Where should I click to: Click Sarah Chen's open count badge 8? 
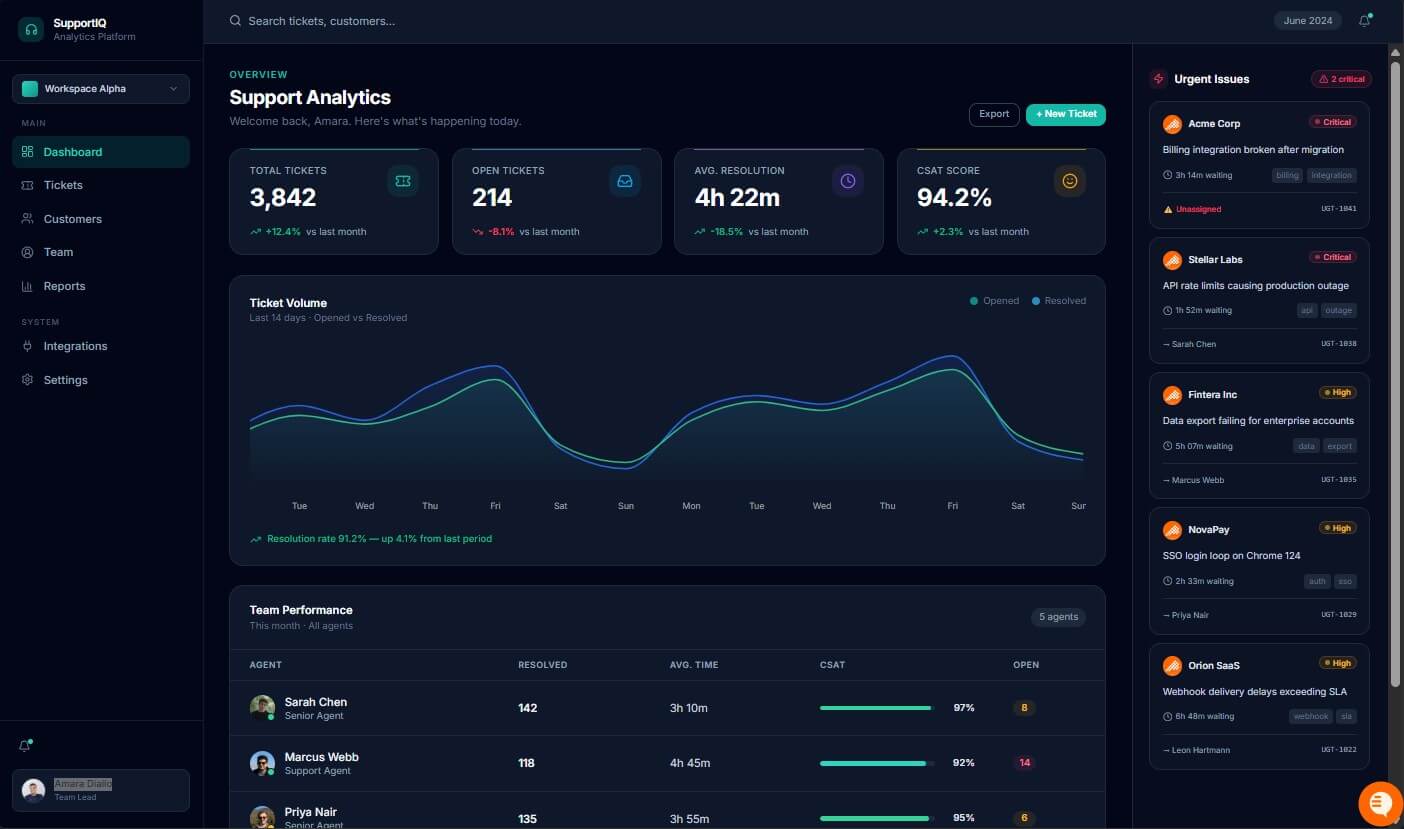tap(1024, 708)
